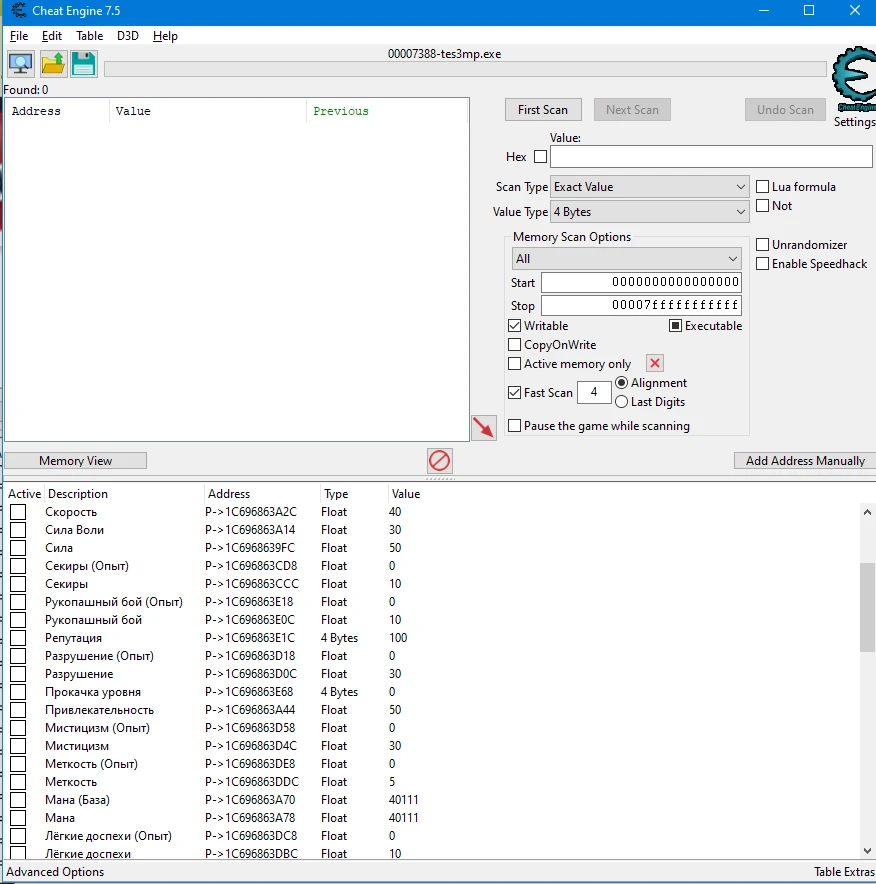876x884 pixels.
Task: Click the First Scan button
Action: (x=543, y=109)
